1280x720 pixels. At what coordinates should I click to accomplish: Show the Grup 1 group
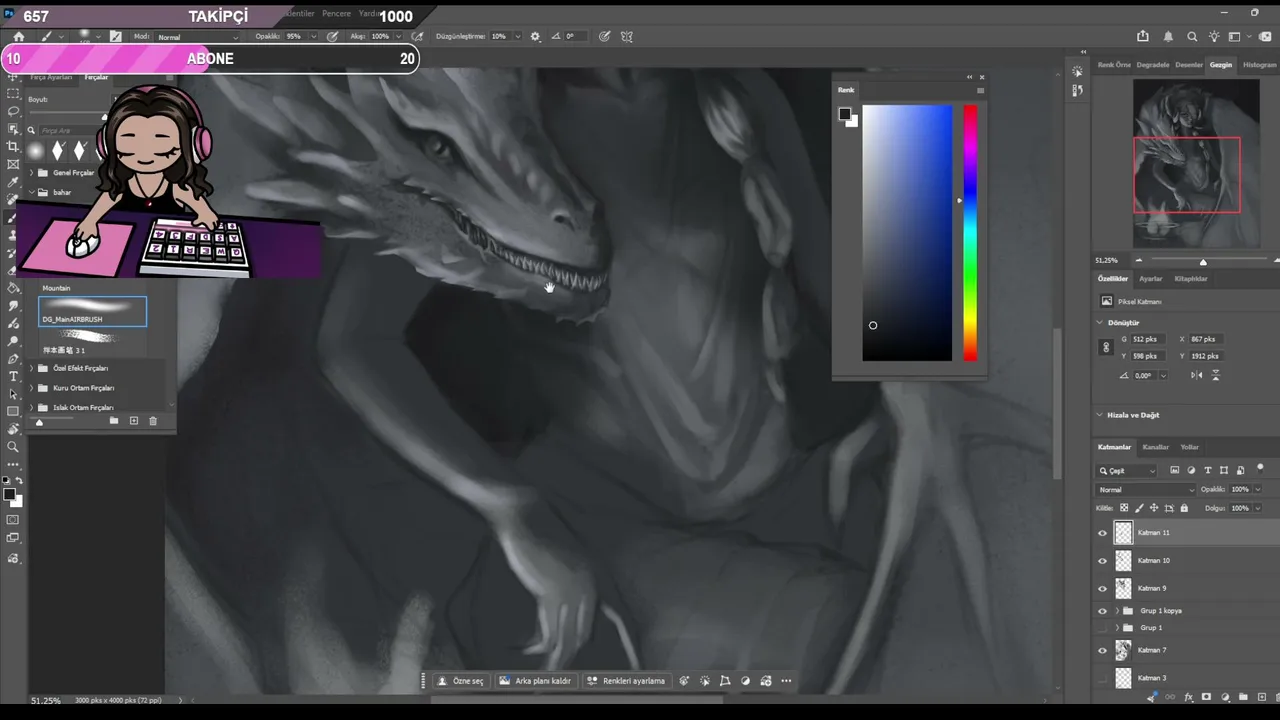coord(1103,628)
